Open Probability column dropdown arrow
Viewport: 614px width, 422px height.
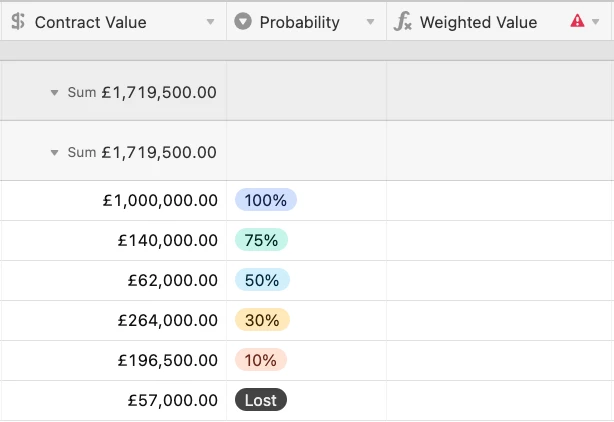(370, 22)
